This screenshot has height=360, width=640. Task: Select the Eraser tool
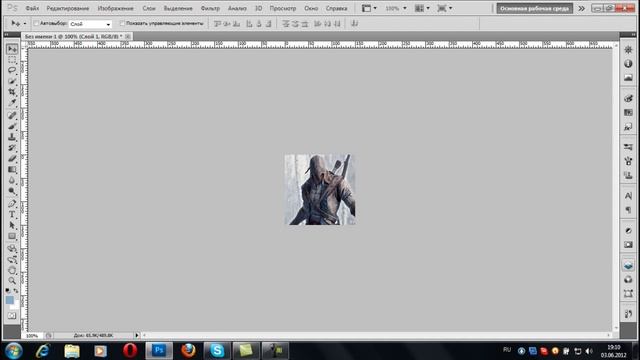12,158
